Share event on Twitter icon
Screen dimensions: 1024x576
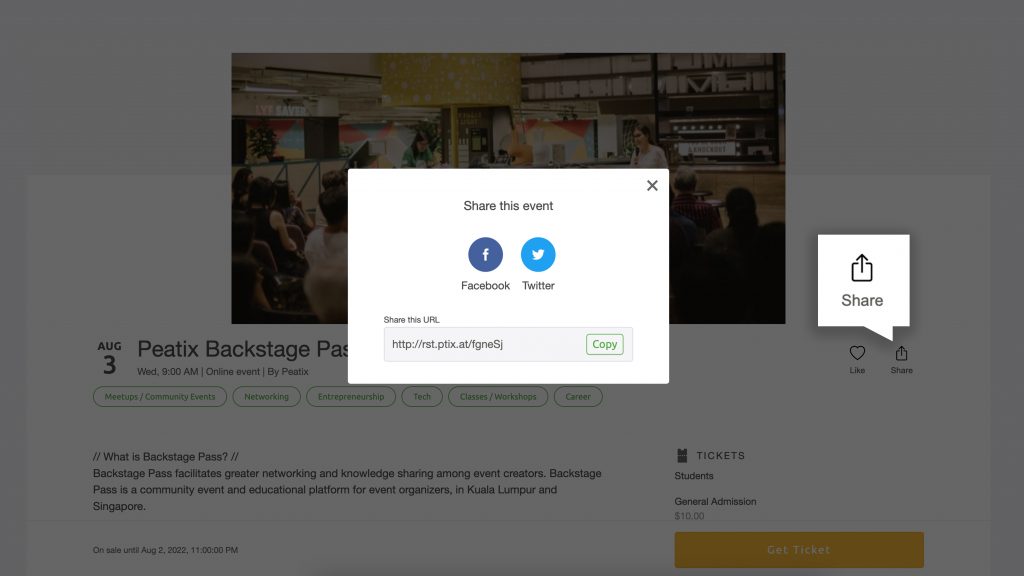pos(538,254)
